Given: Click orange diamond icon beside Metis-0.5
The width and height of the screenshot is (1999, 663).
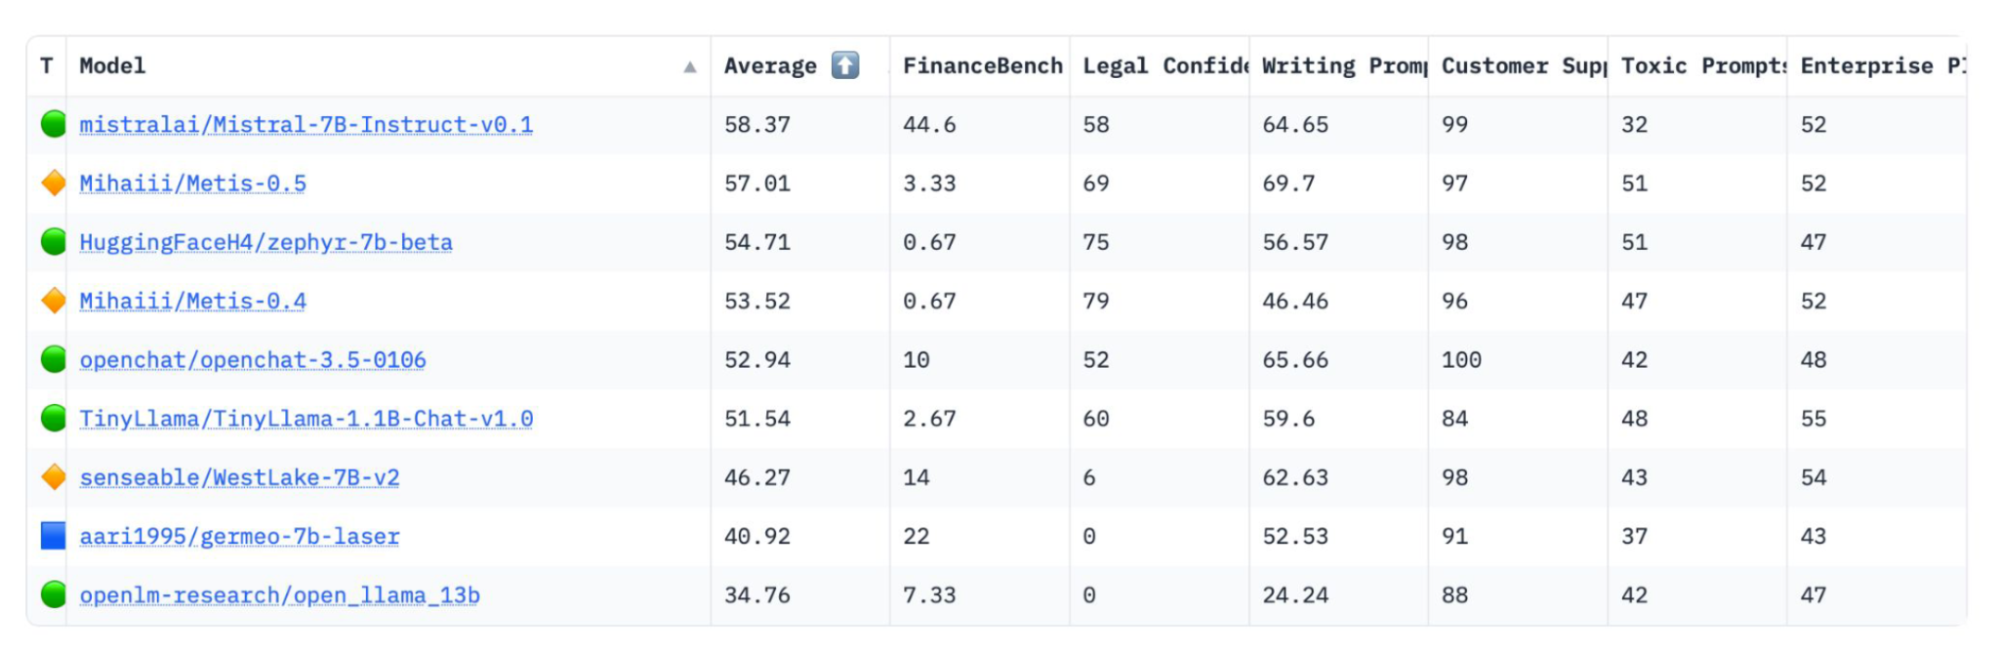Looking at the screenshot, I should click(x=53, y=183).
